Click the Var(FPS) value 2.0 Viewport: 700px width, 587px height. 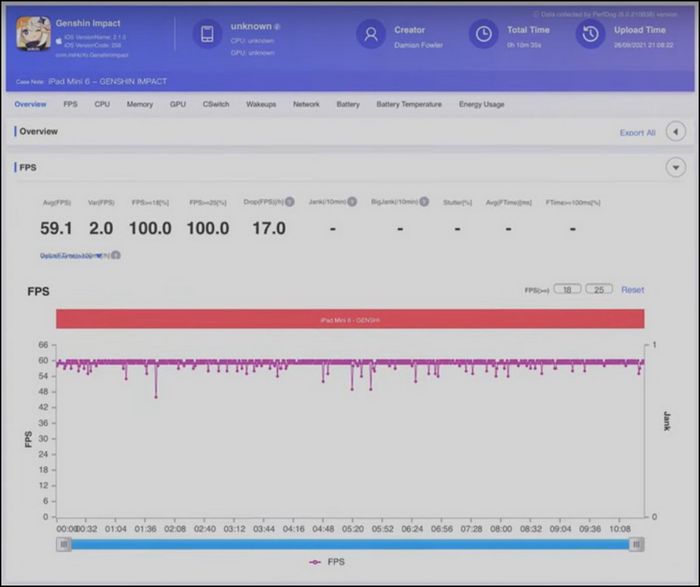click(x=101, y=229)
